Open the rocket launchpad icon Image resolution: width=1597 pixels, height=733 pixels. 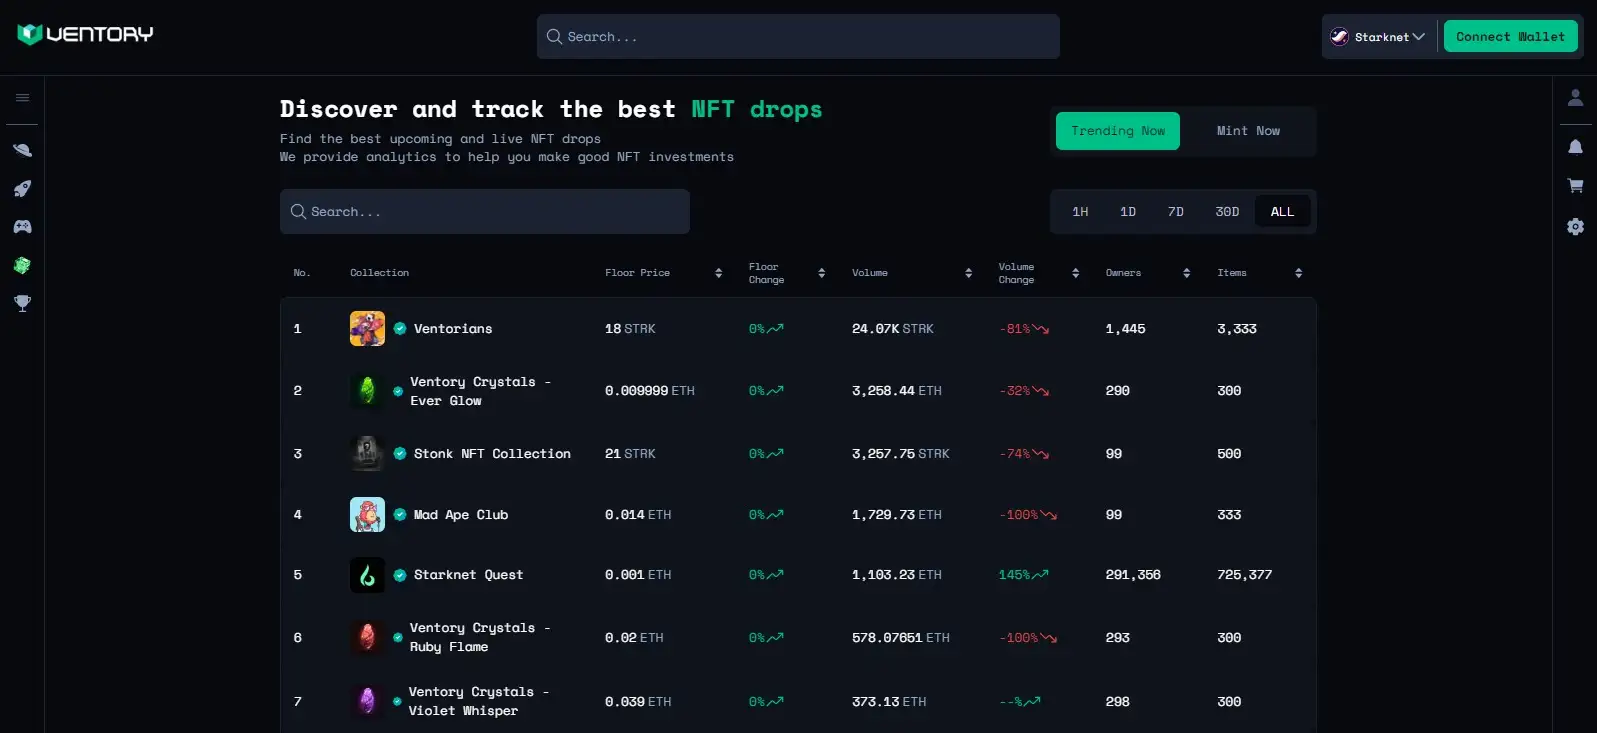tap(22, 189)
